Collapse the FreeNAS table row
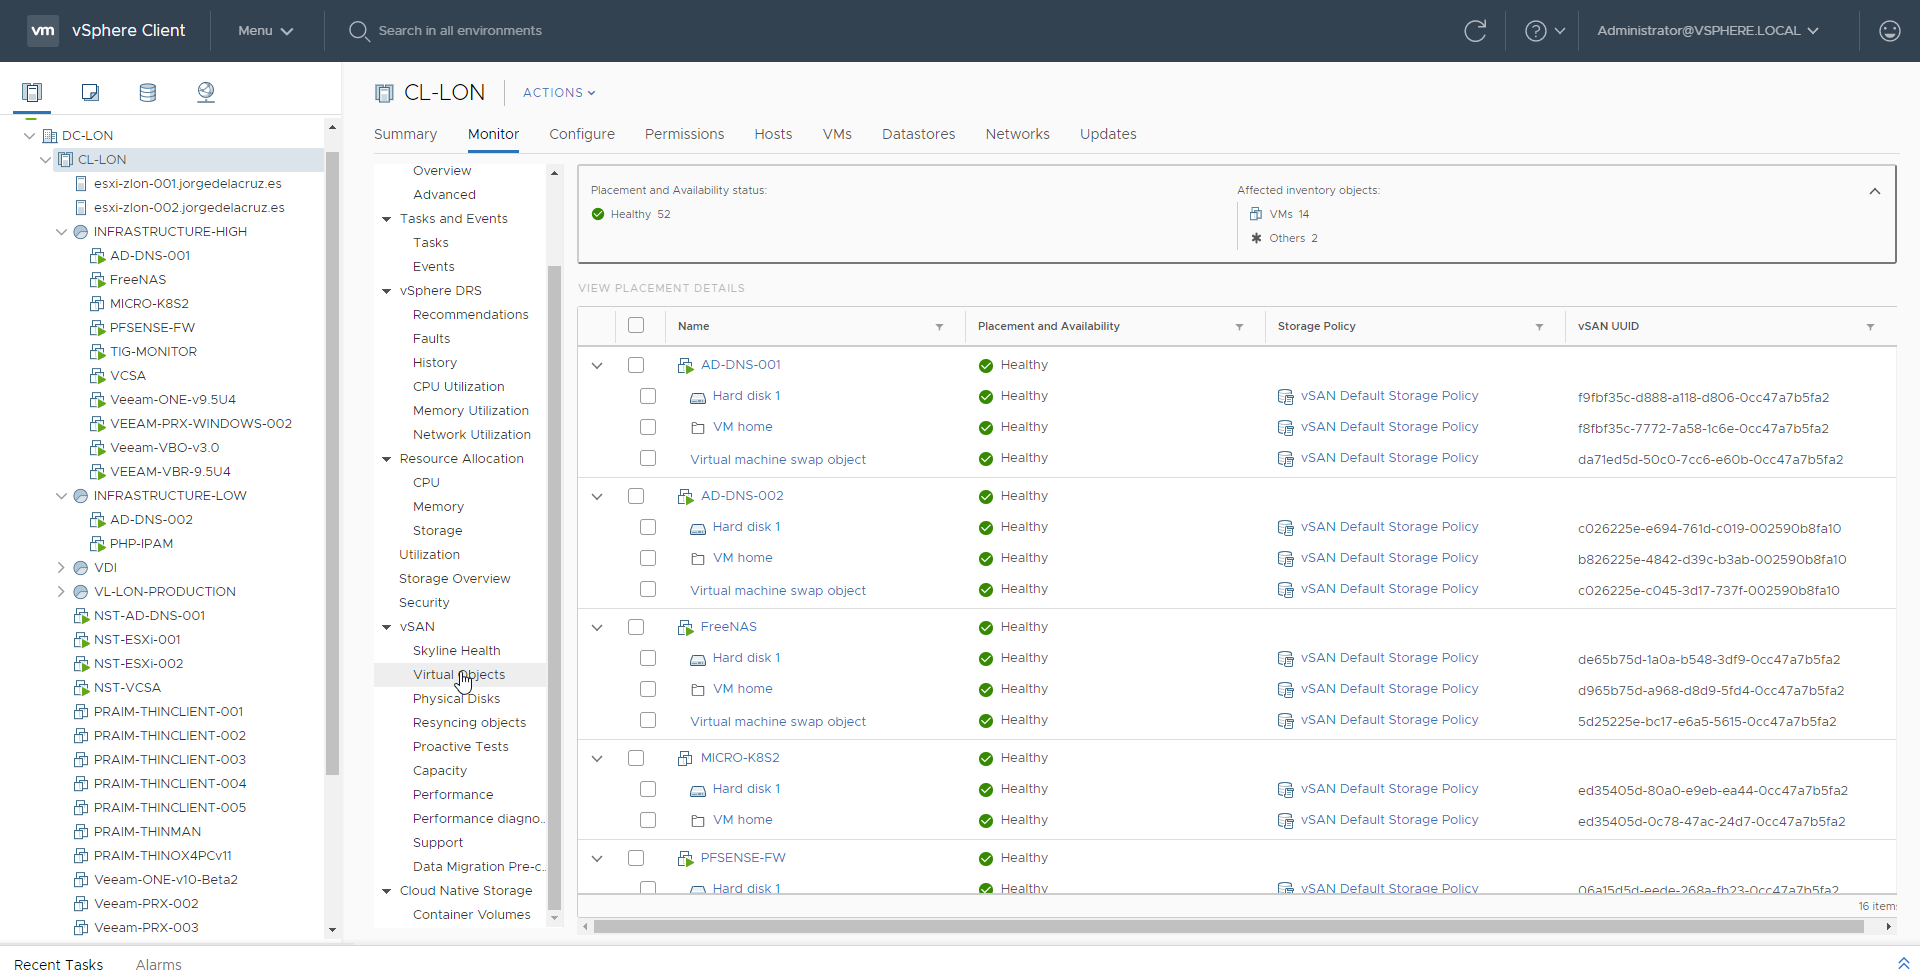1920x979 pixels. coord(597,628)
